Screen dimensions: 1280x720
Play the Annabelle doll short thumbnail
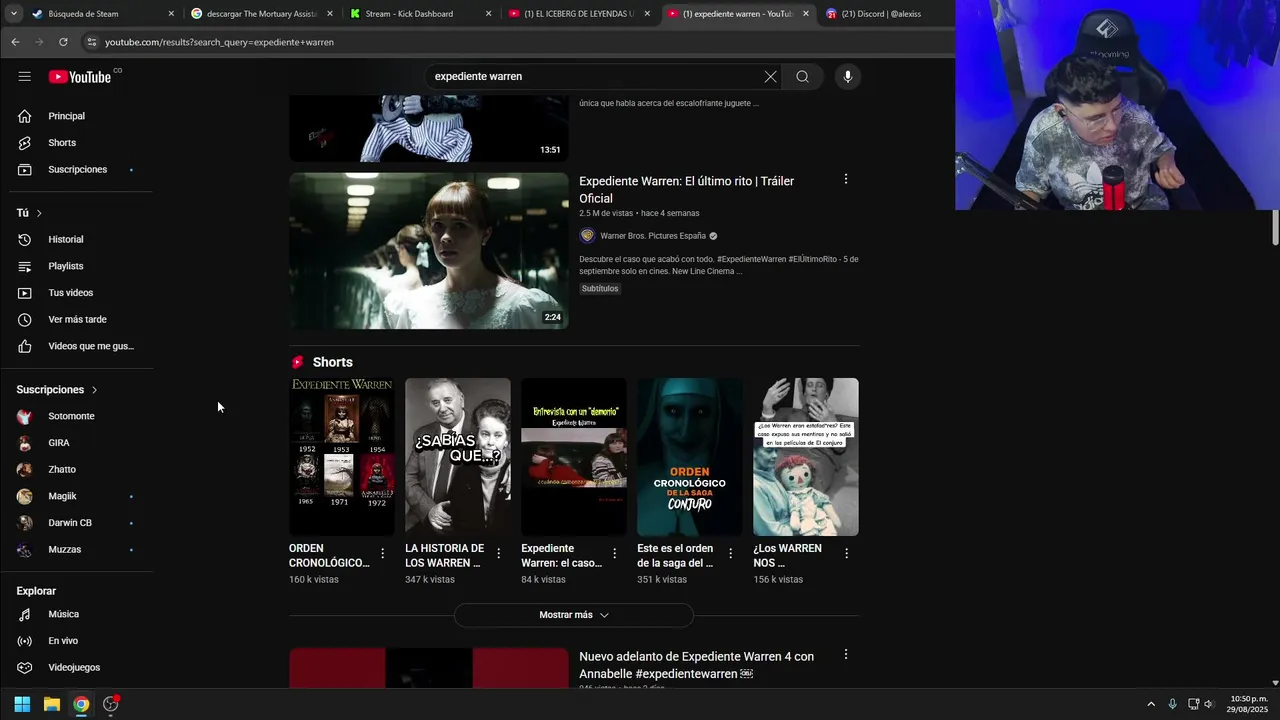coord(806,457)
